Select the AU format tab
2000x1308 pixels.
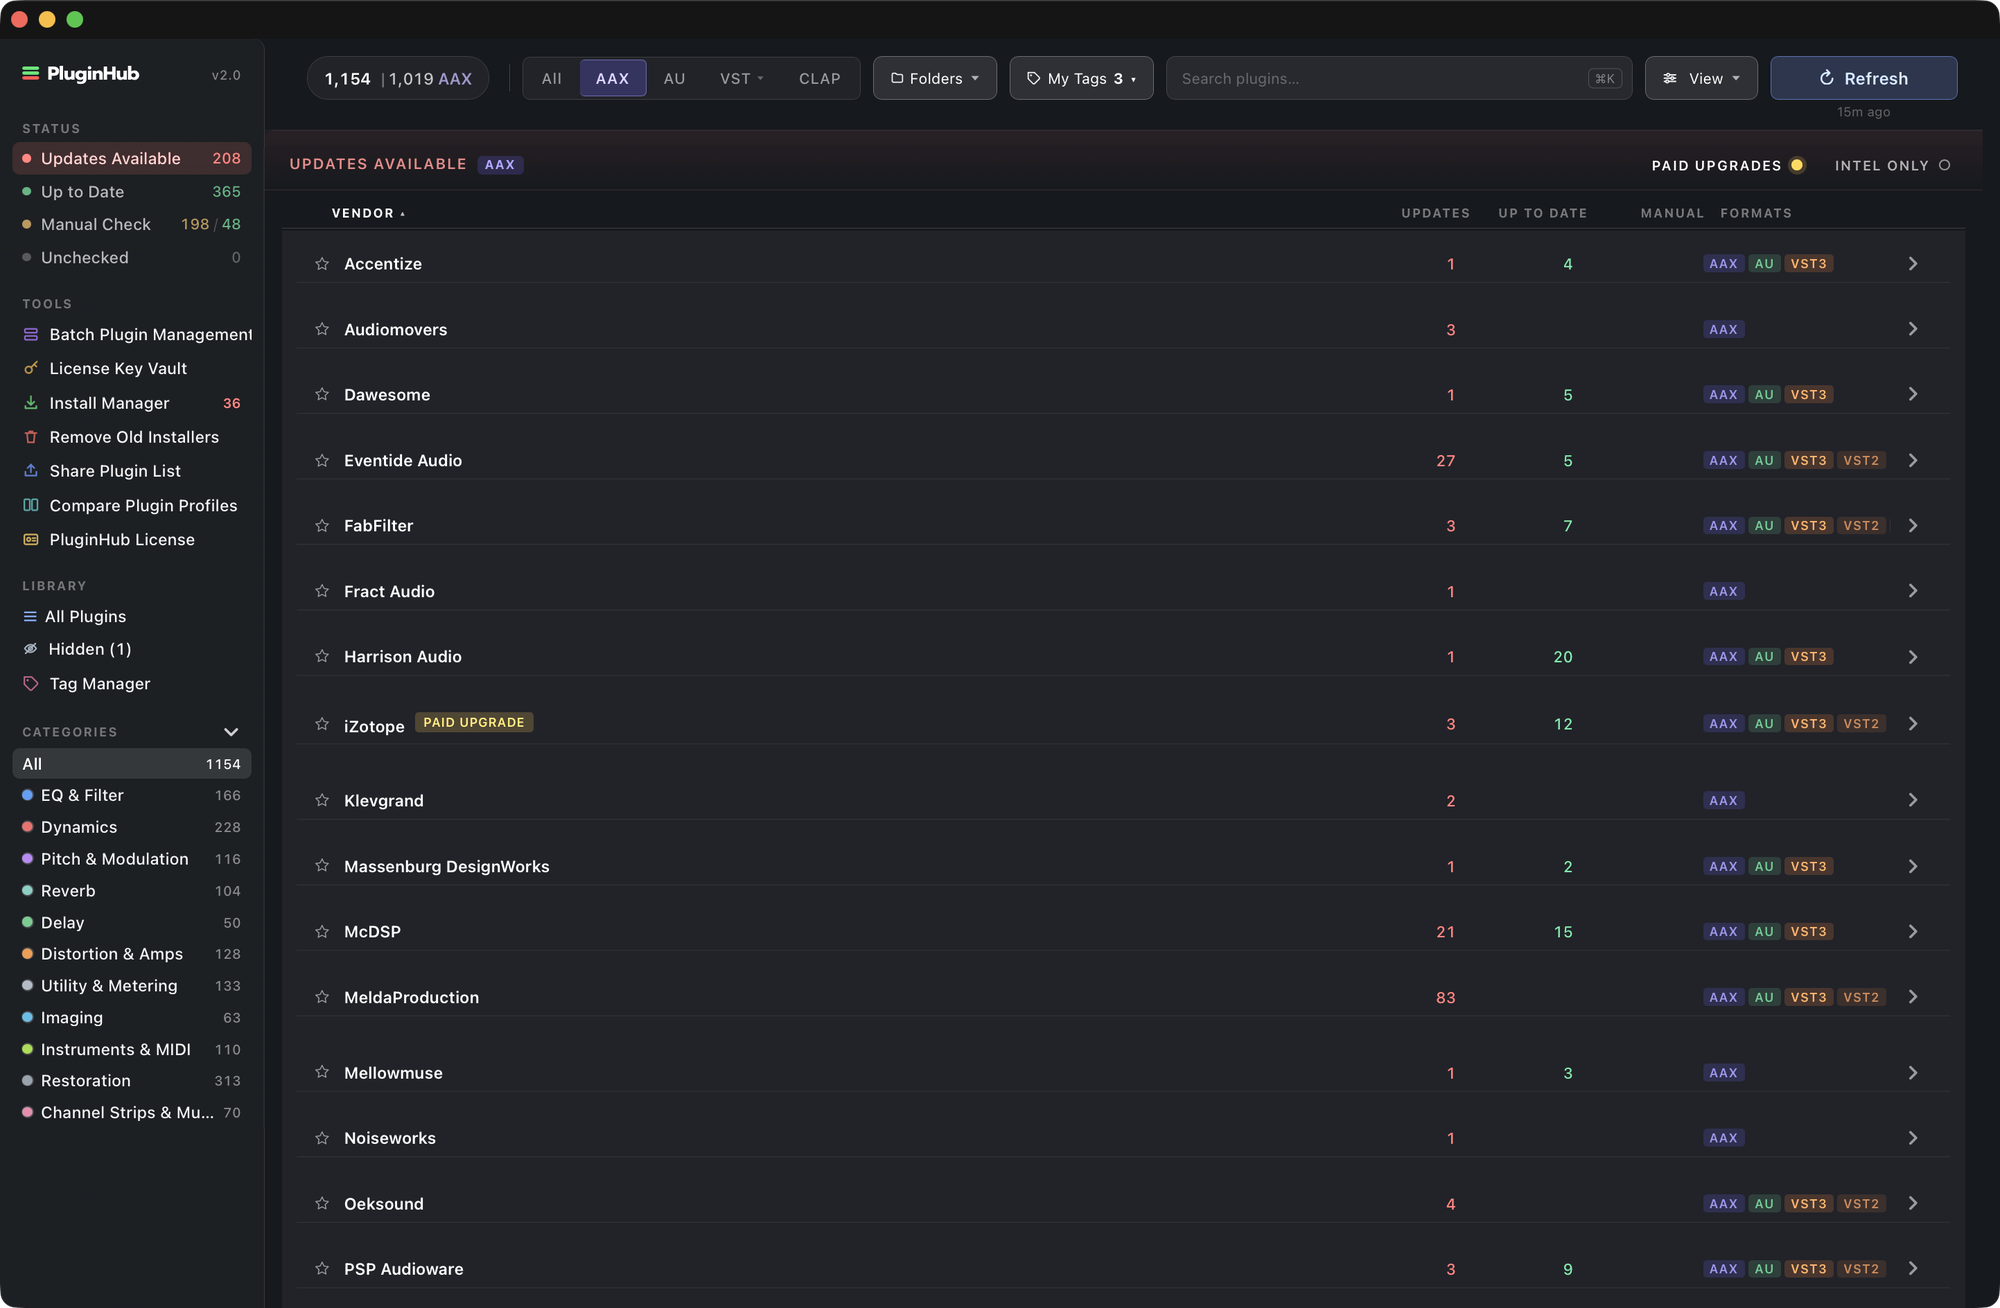674,78
